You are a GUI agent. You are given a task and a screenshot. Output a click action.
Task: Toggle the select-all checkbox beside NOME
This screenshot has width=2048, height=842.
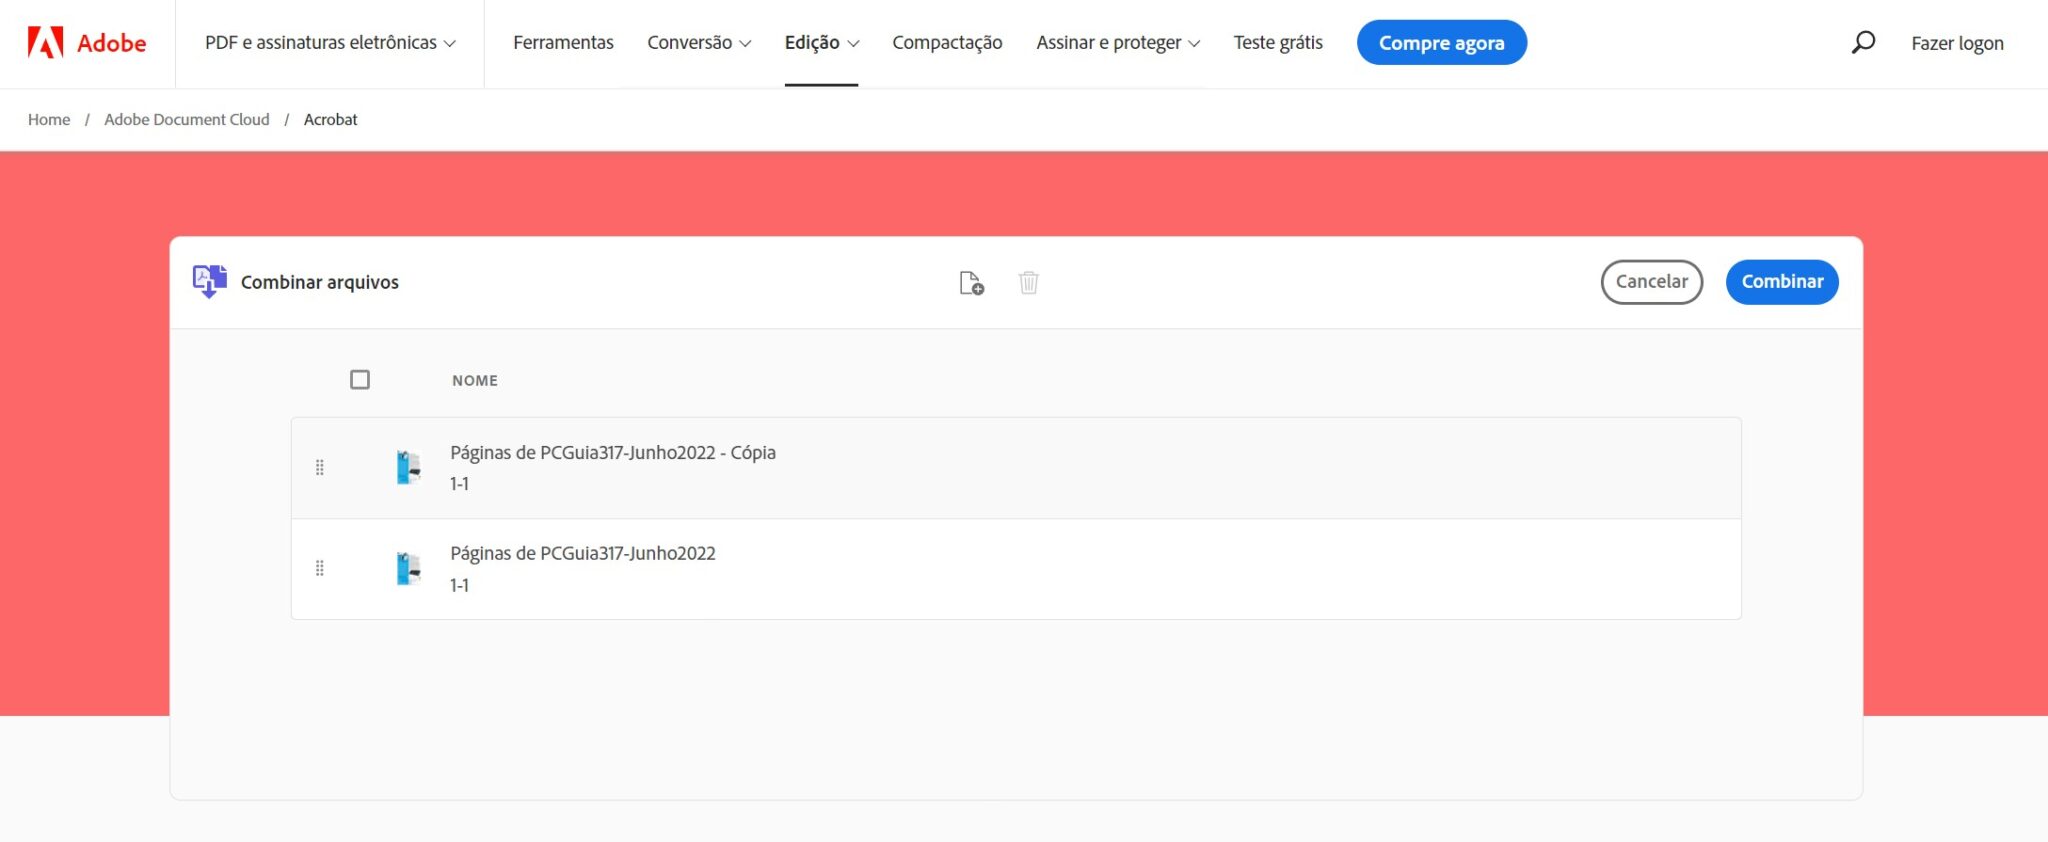[360, 380]
